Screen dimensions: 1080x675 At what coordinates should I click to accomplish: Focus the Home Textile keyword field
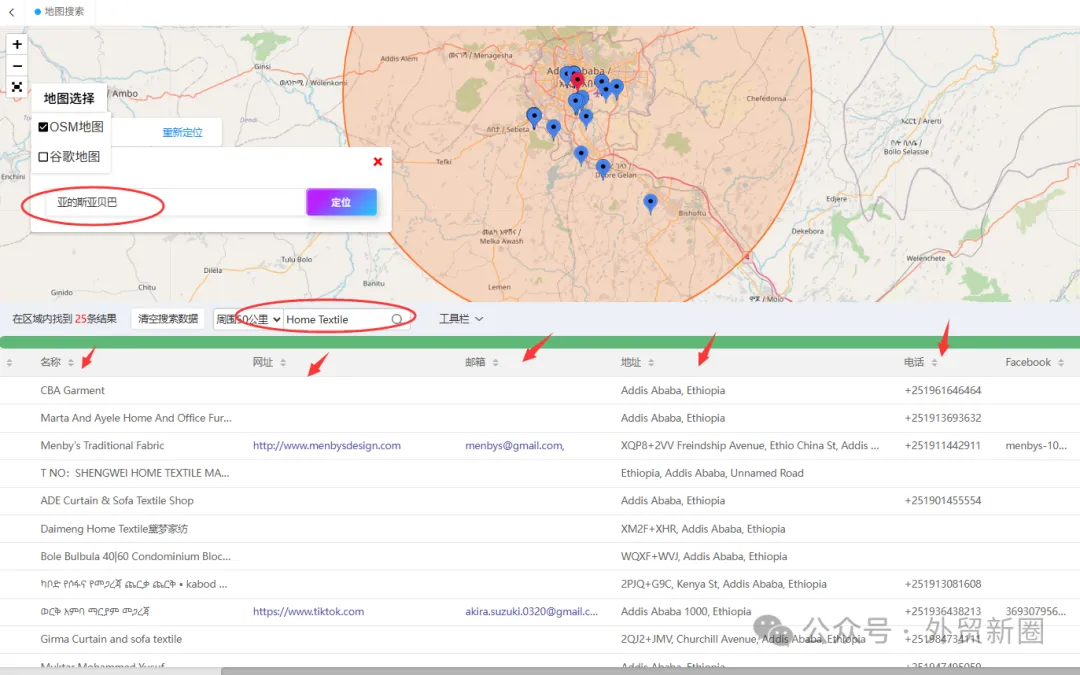[336, 320]
